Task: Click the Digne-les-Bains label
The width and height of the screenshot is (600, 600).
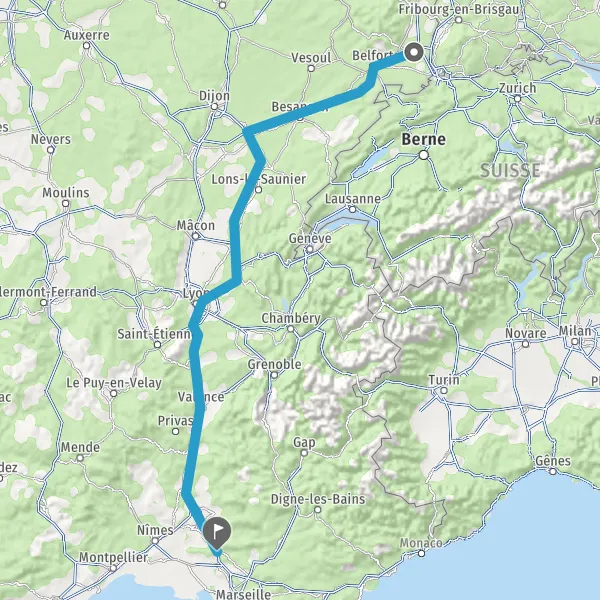Action: coord(318,499)
